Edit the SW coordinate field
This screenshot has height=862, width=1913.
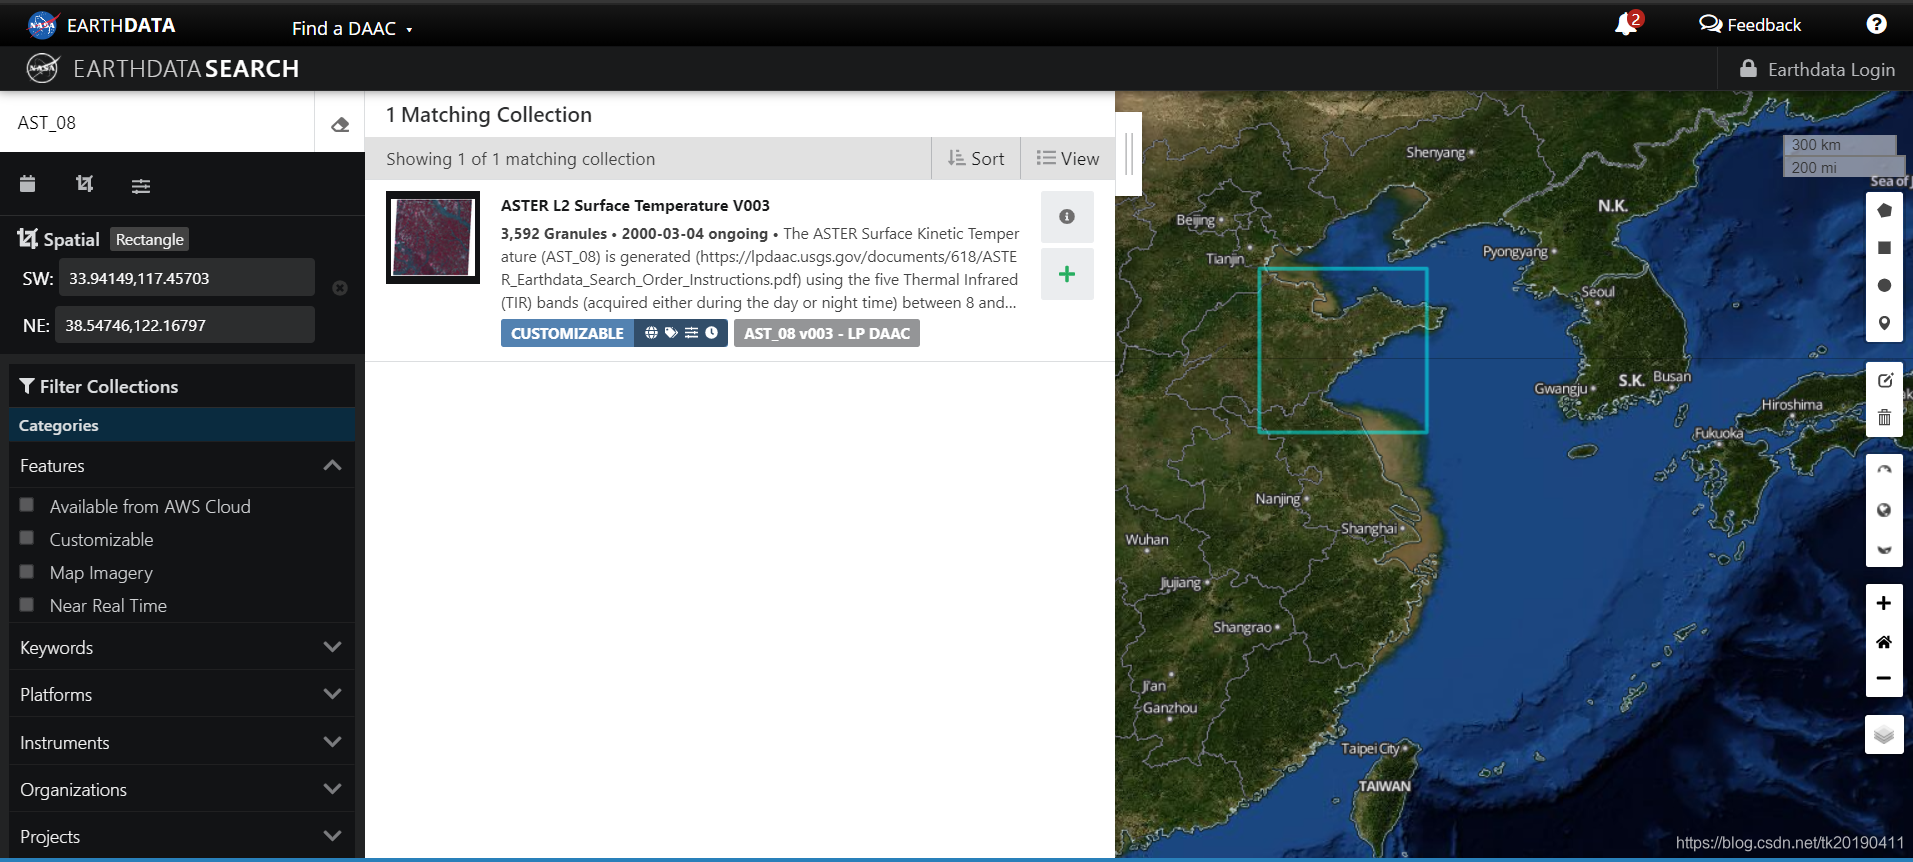(x=187, y=278)
